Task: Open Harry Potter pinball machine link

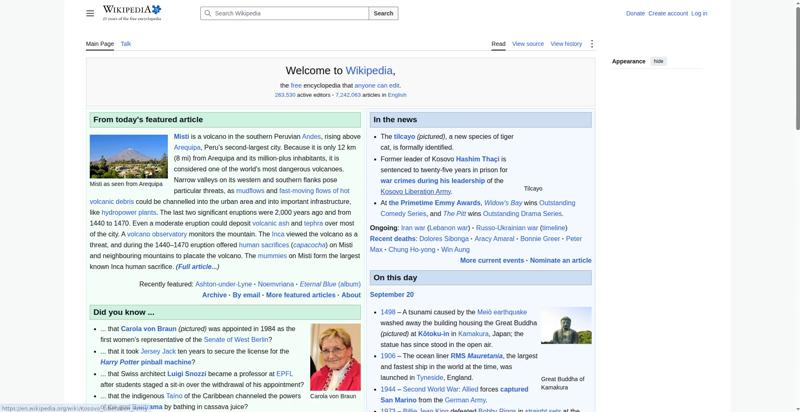Action: click(146, 362)
